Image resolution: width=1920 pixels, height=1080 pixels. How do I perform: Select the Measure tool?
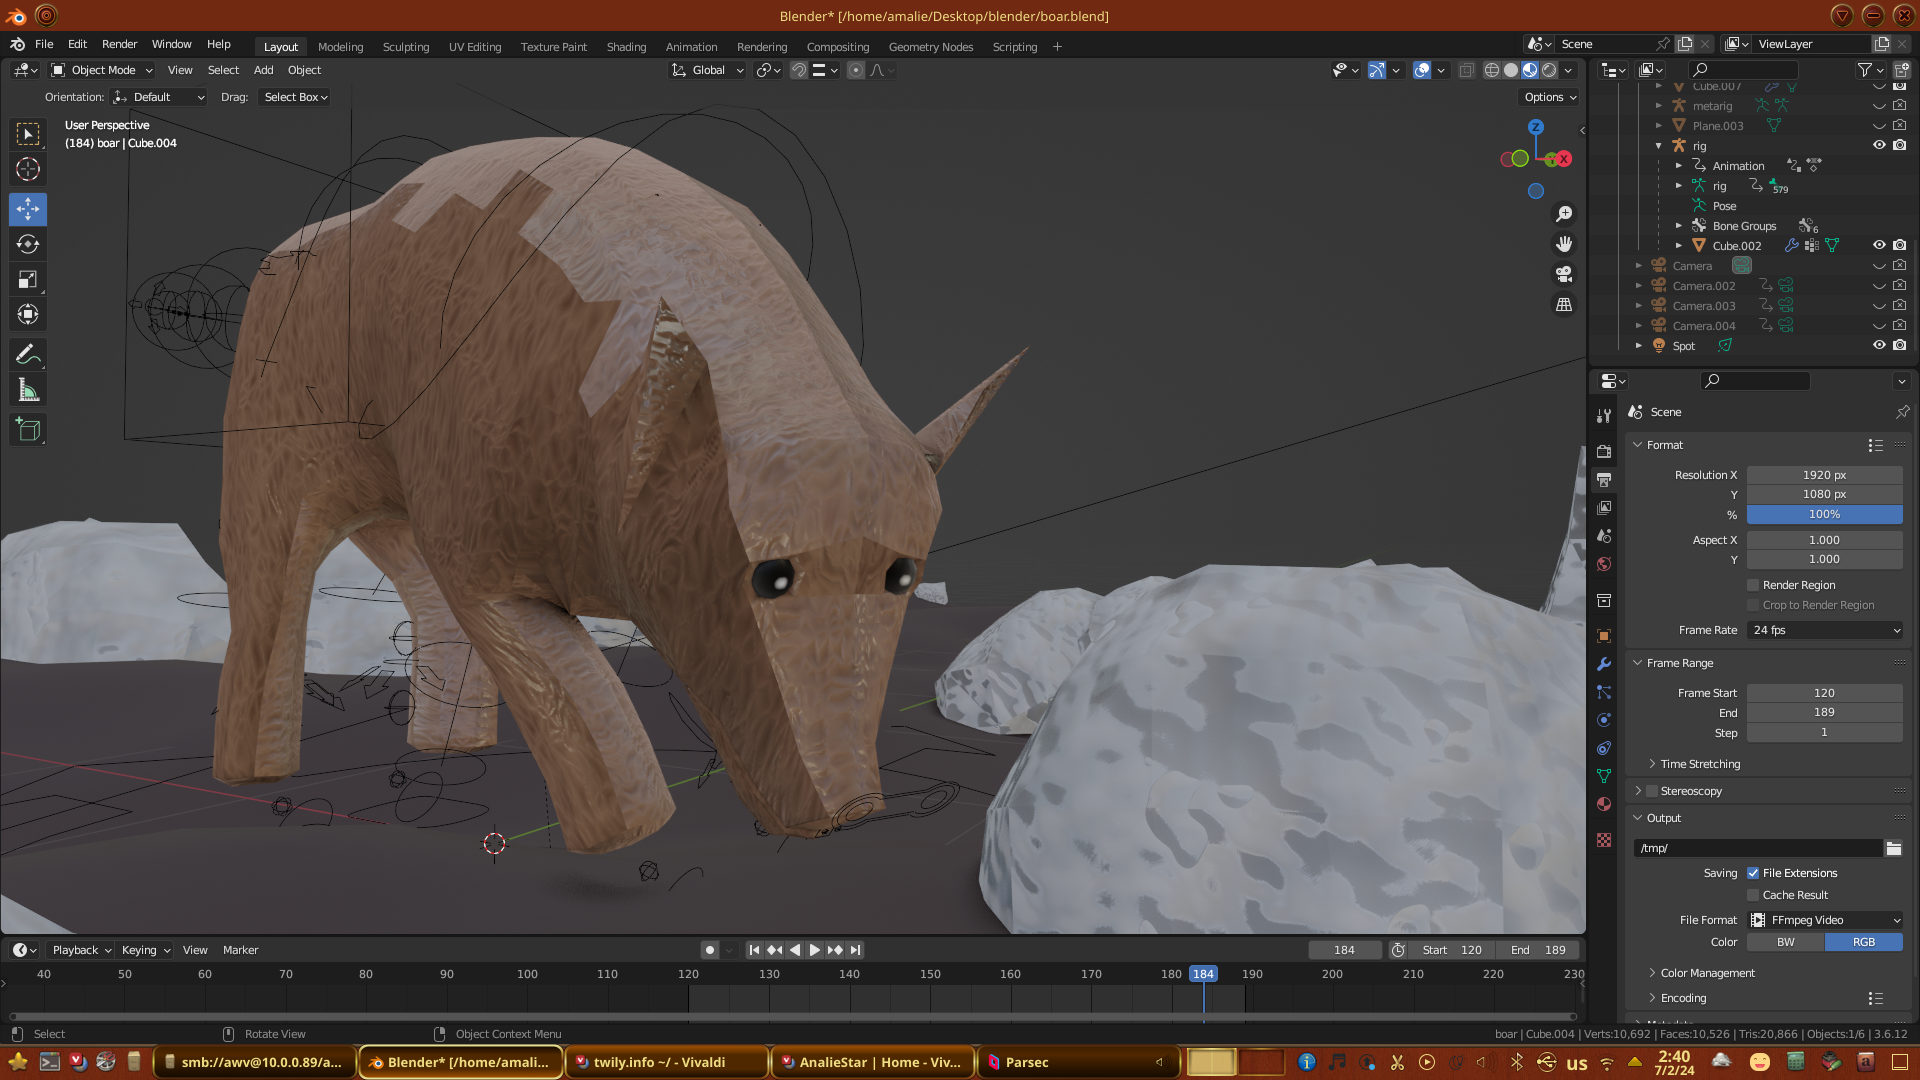pos(28,391)
